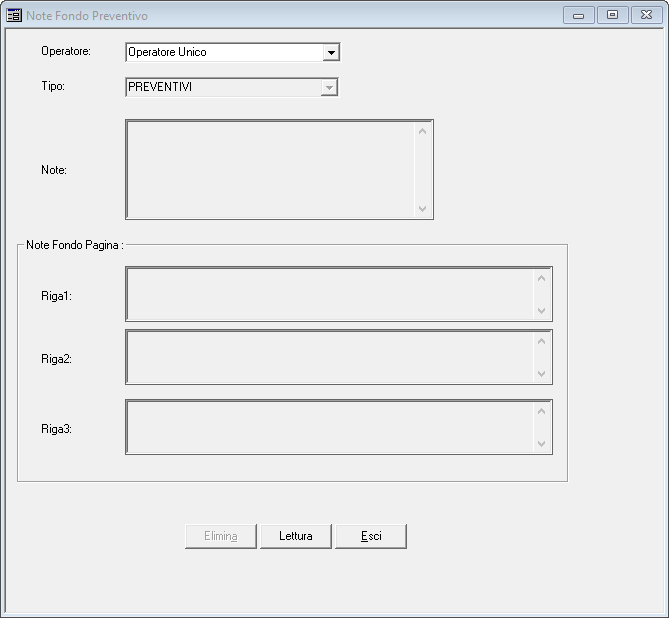Open the Tipo PREVENTIVI dropdown arrow
Image resolution: width=669 pixels, height=618 pixels.
(x=329, y=88)
